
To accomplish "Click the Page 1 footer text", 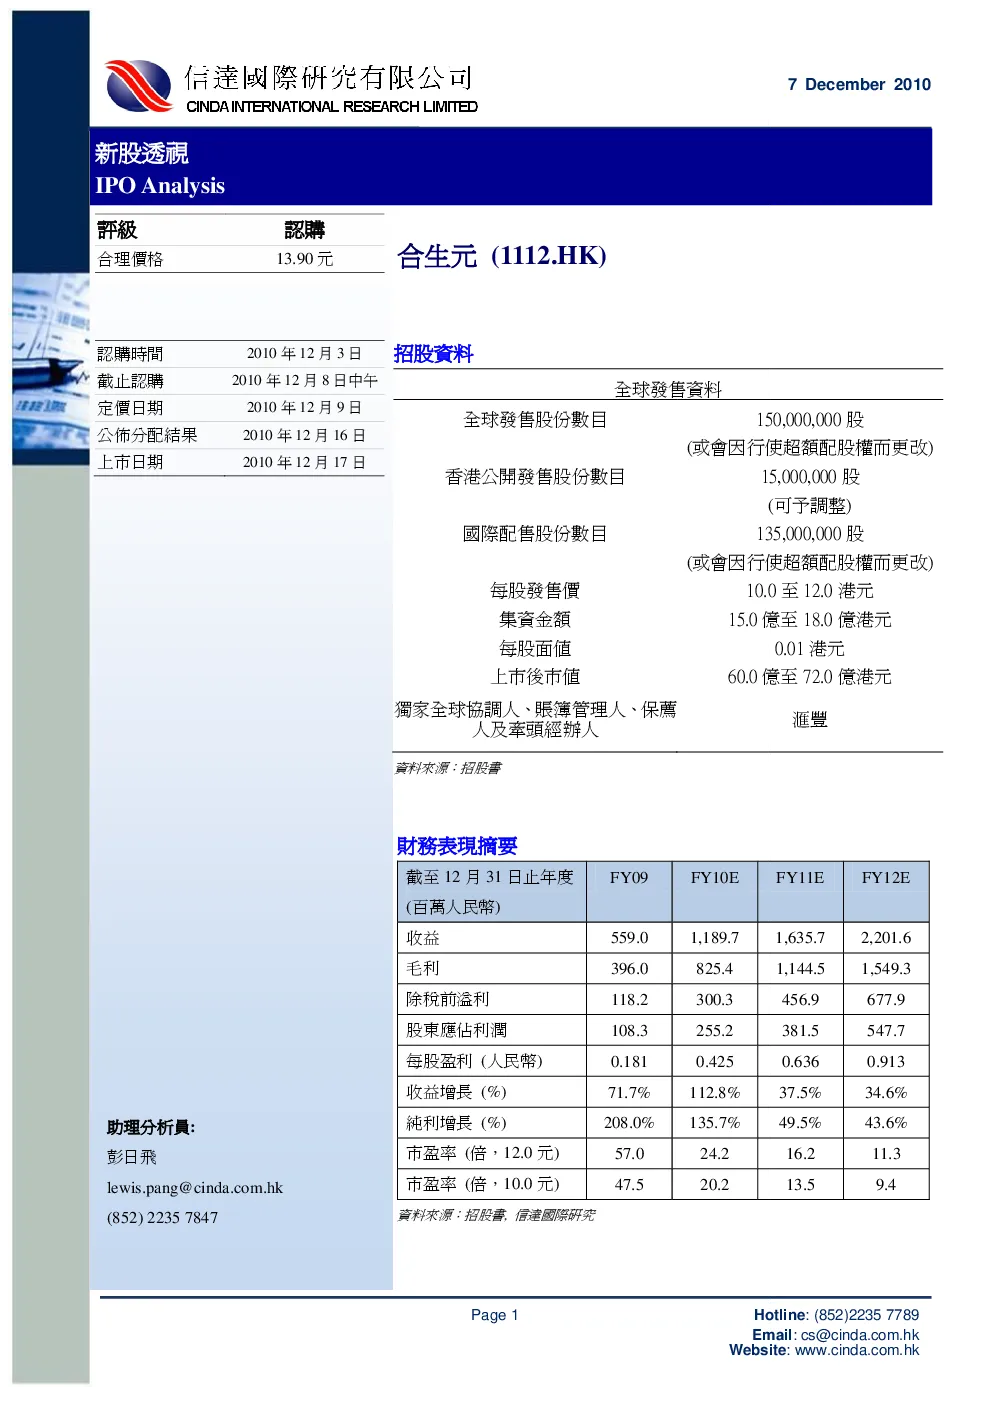I will 495,1315.
